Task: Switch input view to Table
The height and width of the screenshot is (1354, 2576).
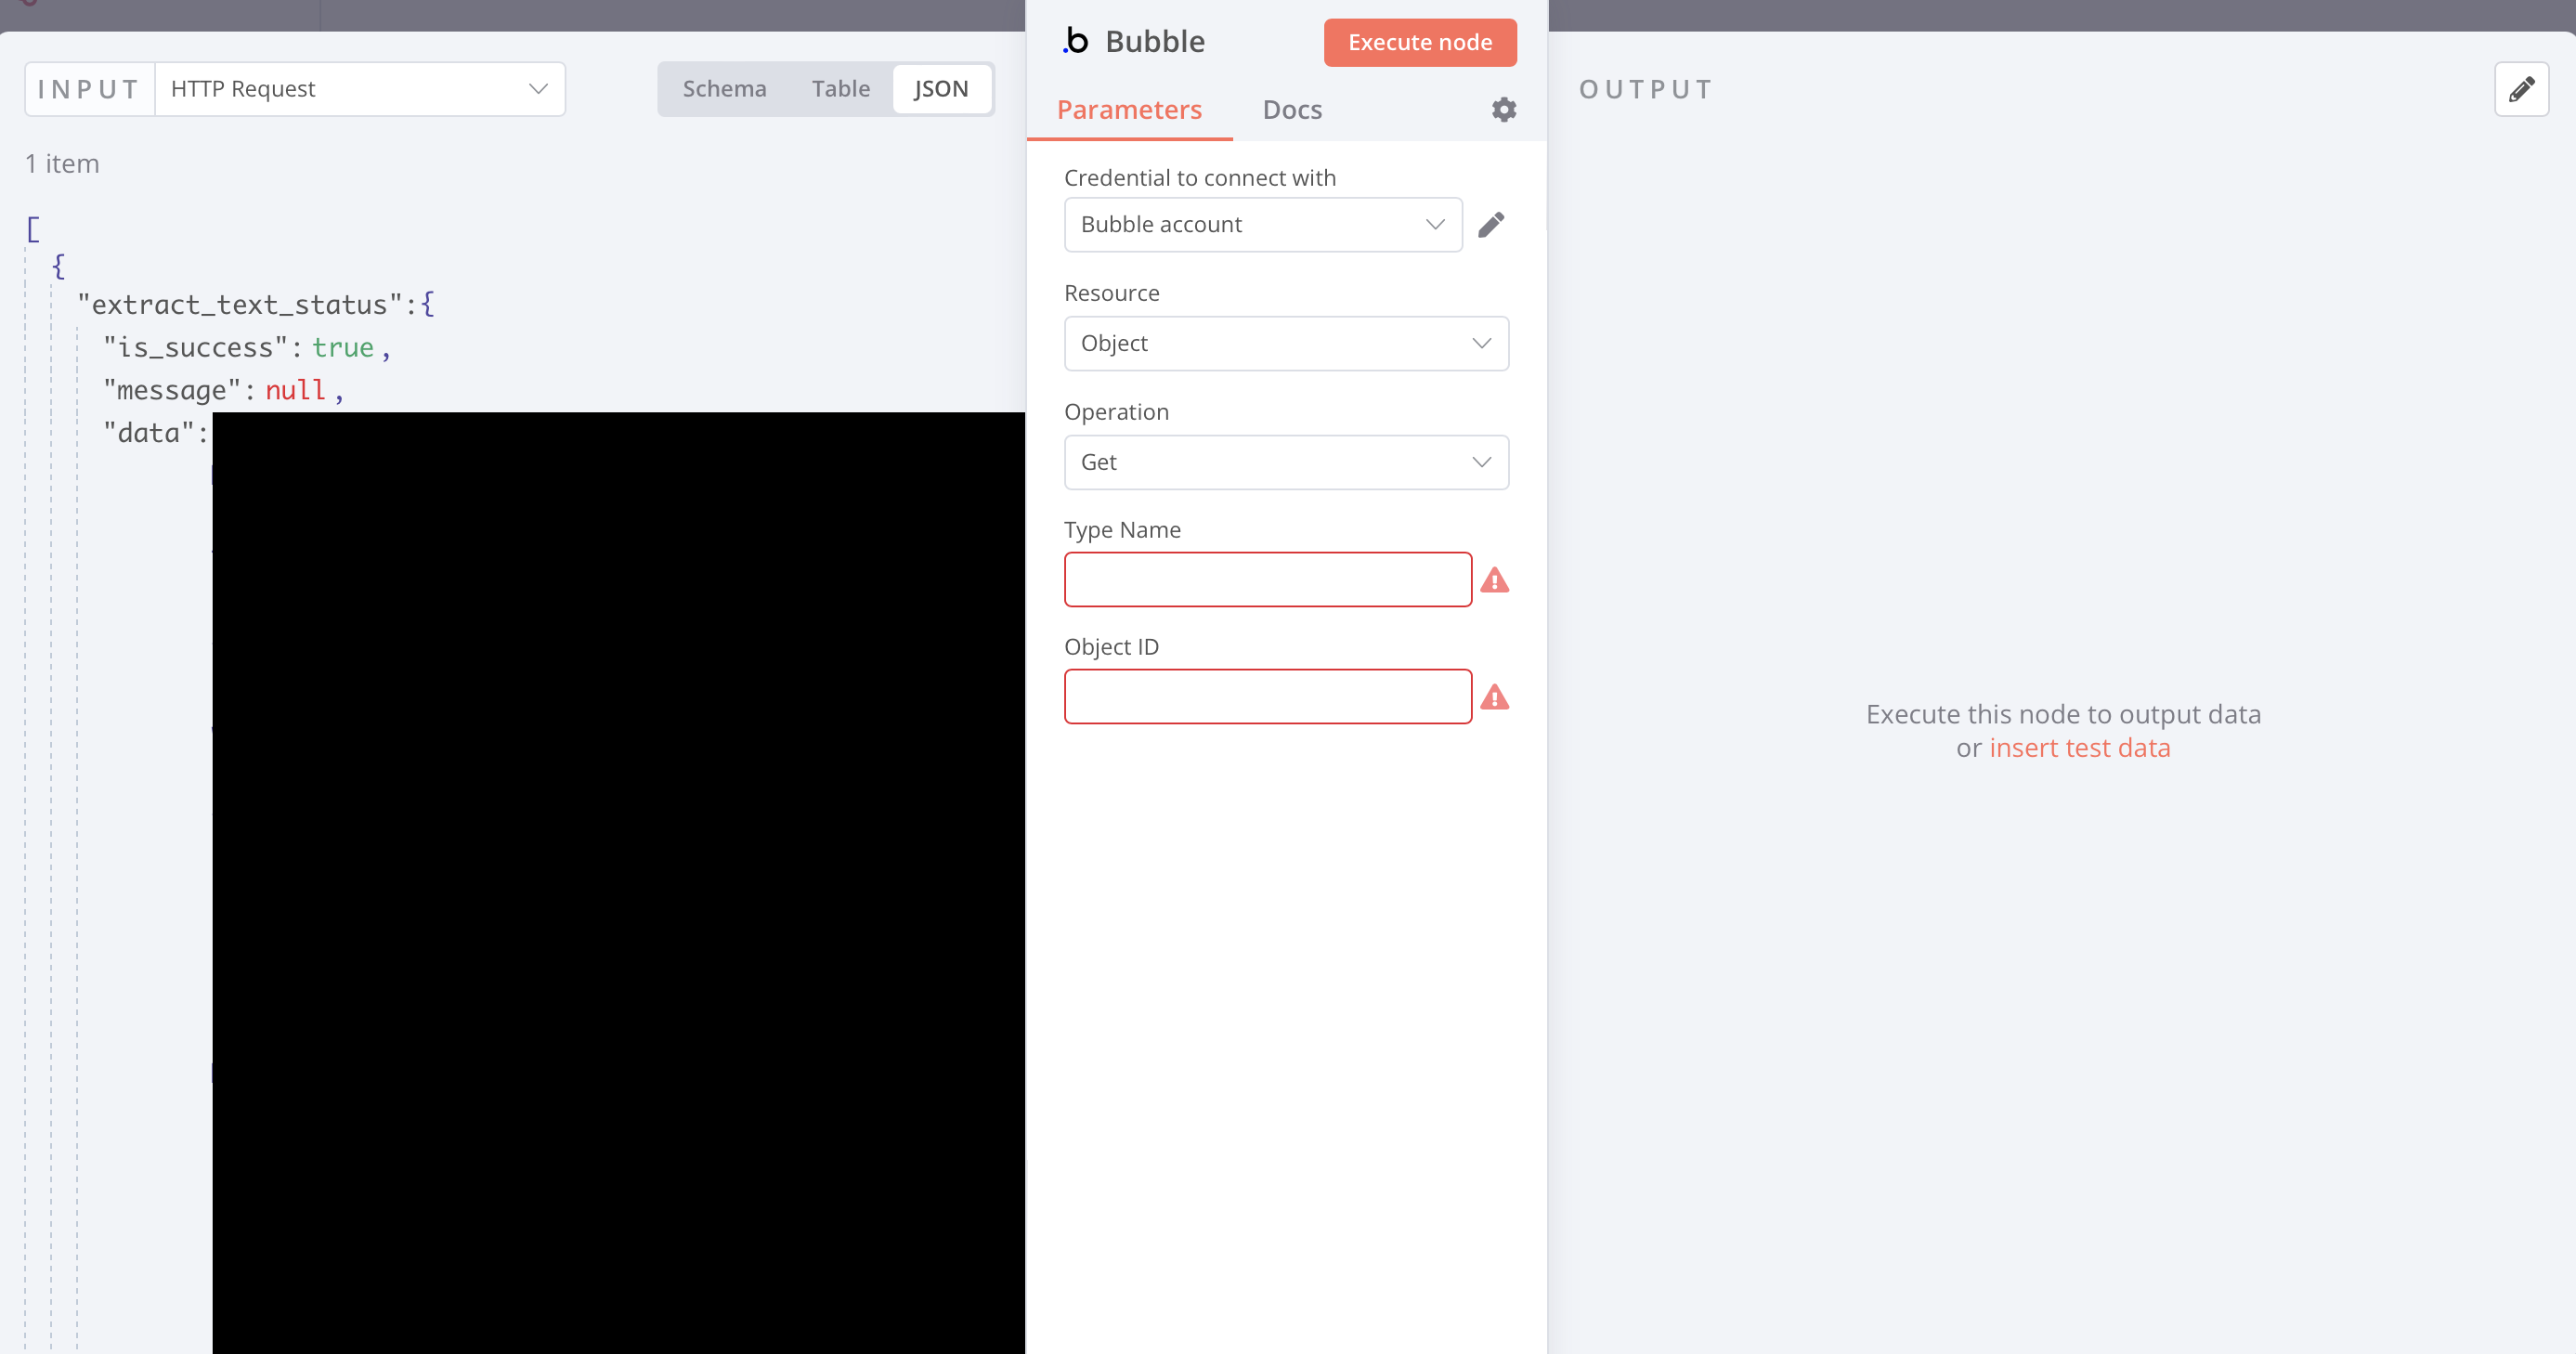Action: (840, 89)
